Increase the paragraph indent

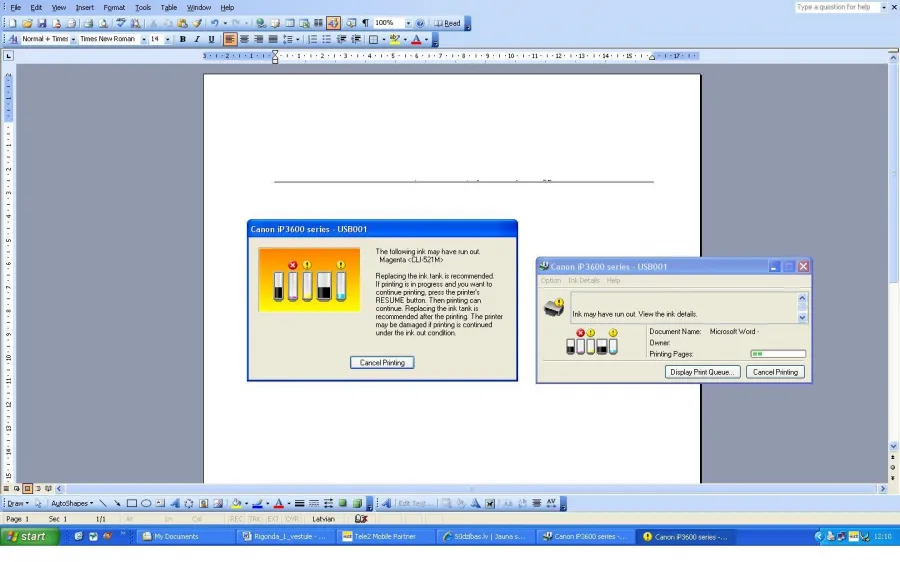coord(356,39)
